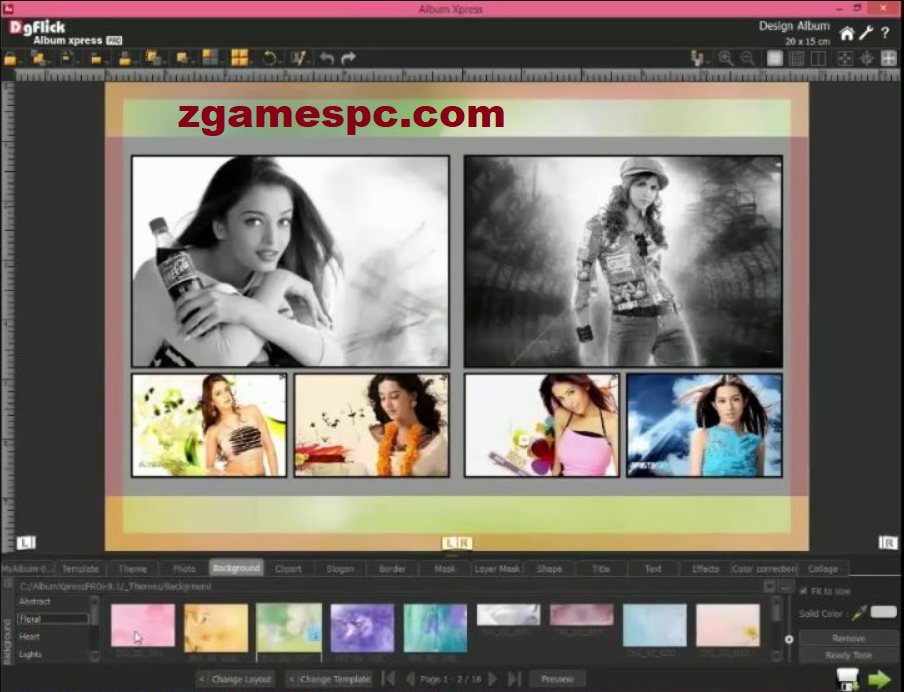Click the fit-to-screen arrows icon
Viewport: 904px width, 692px height.
pos(845,58)
